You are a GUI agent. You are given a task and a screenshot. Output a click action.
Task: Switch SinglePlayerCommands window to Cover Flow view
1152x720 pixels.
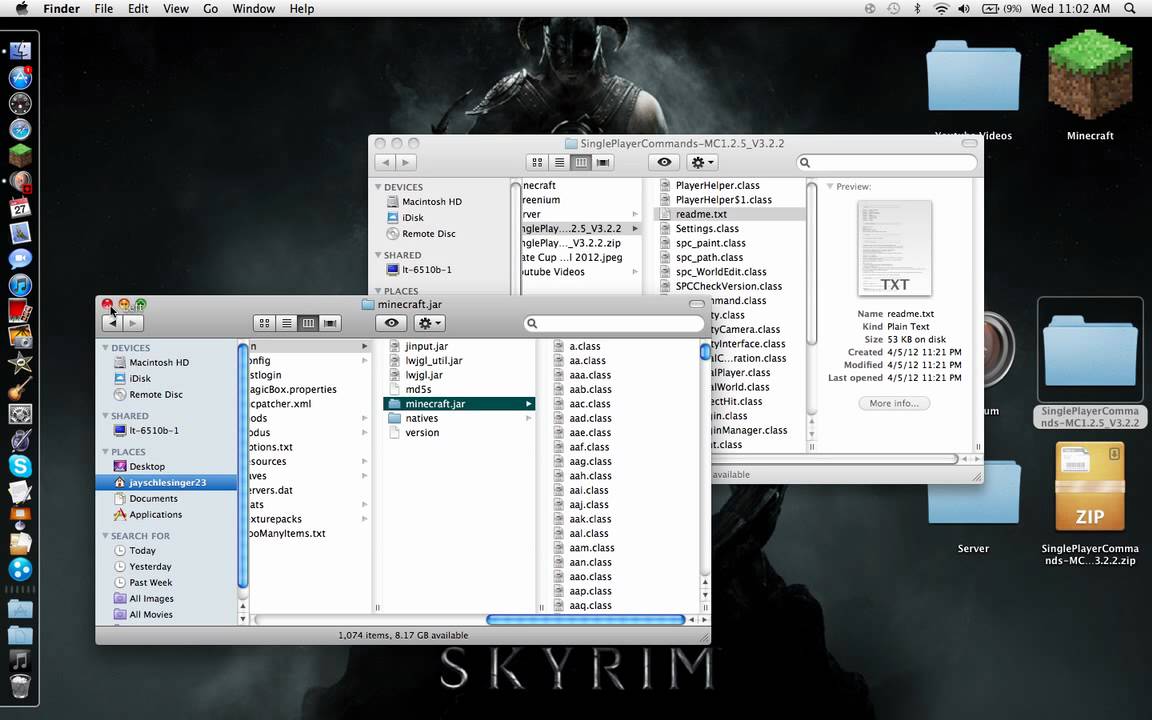click(603, 162)
